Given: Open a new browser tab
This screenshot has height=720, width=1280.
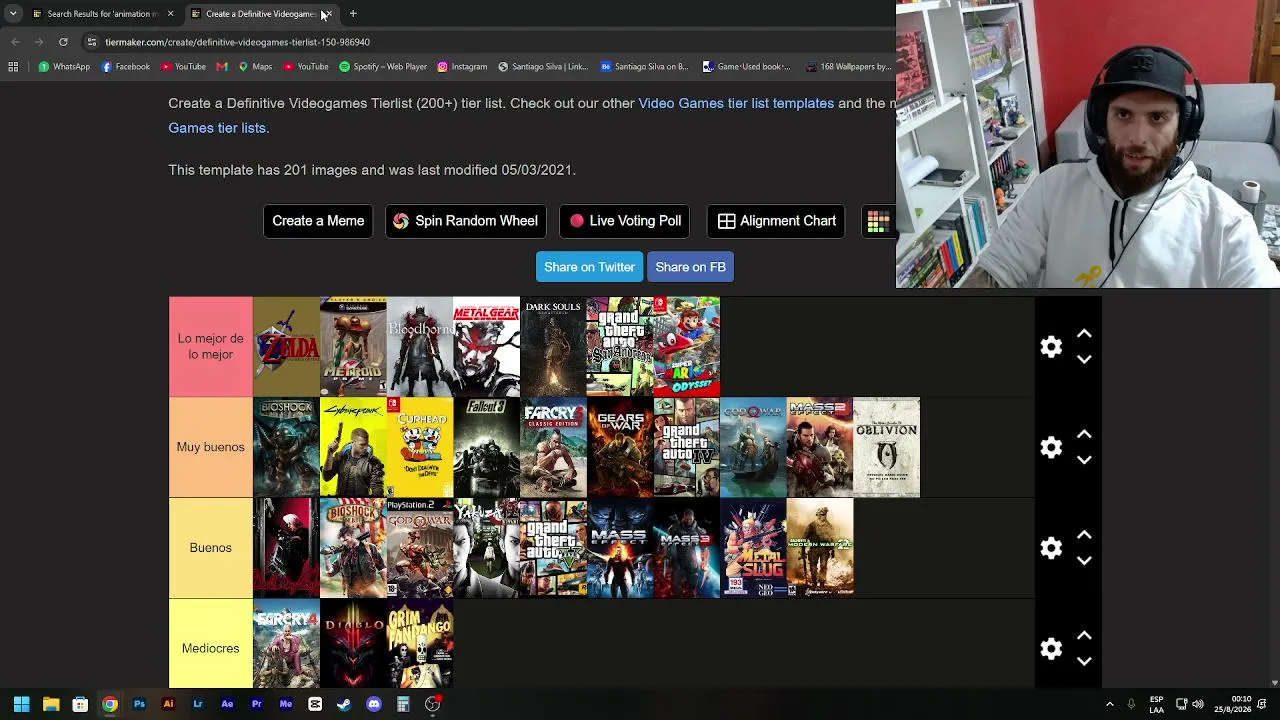Looking at the screenshot, I should tap(353, 14).
